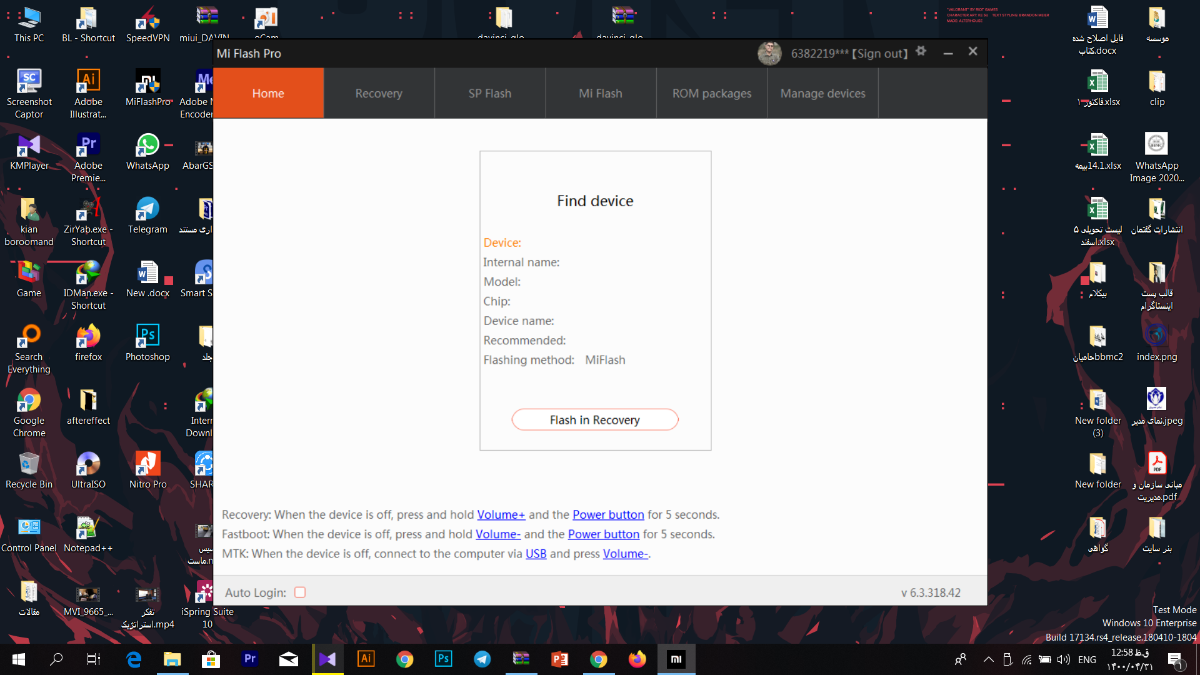
Task: Open the Windows Start menu
Action: tap(18, 659)
